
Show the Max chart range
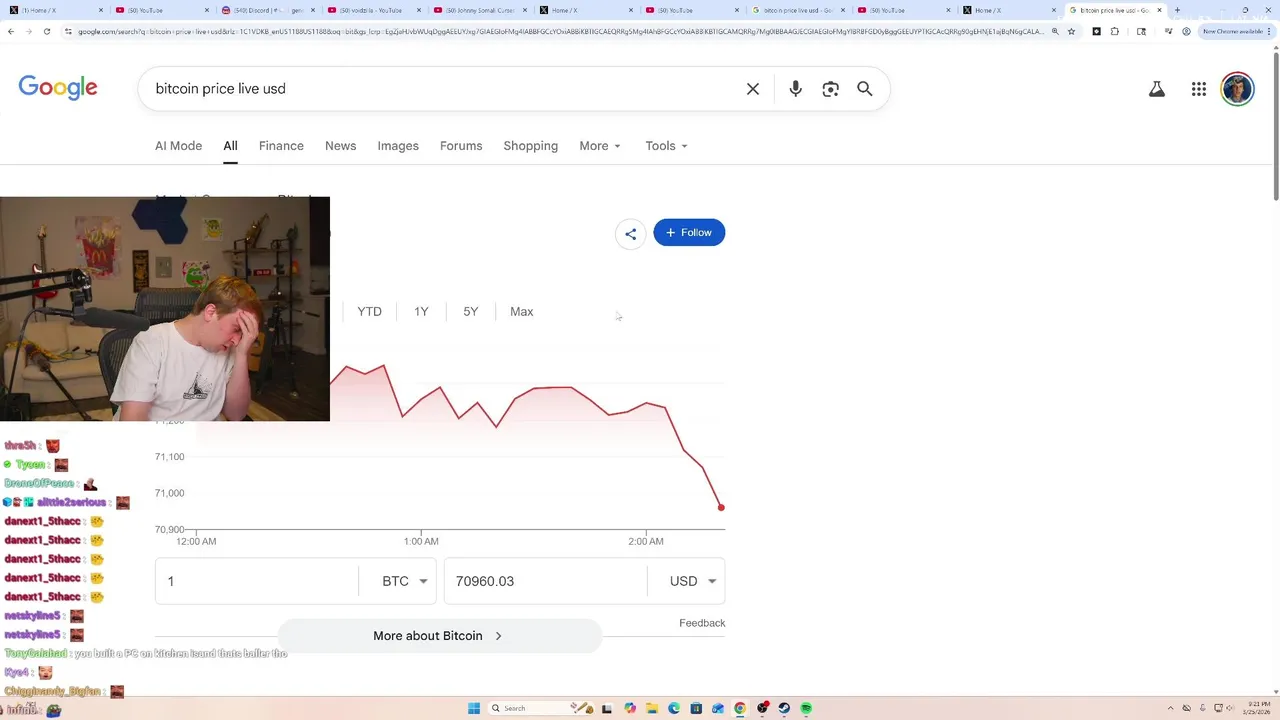[x=522, y=312]
